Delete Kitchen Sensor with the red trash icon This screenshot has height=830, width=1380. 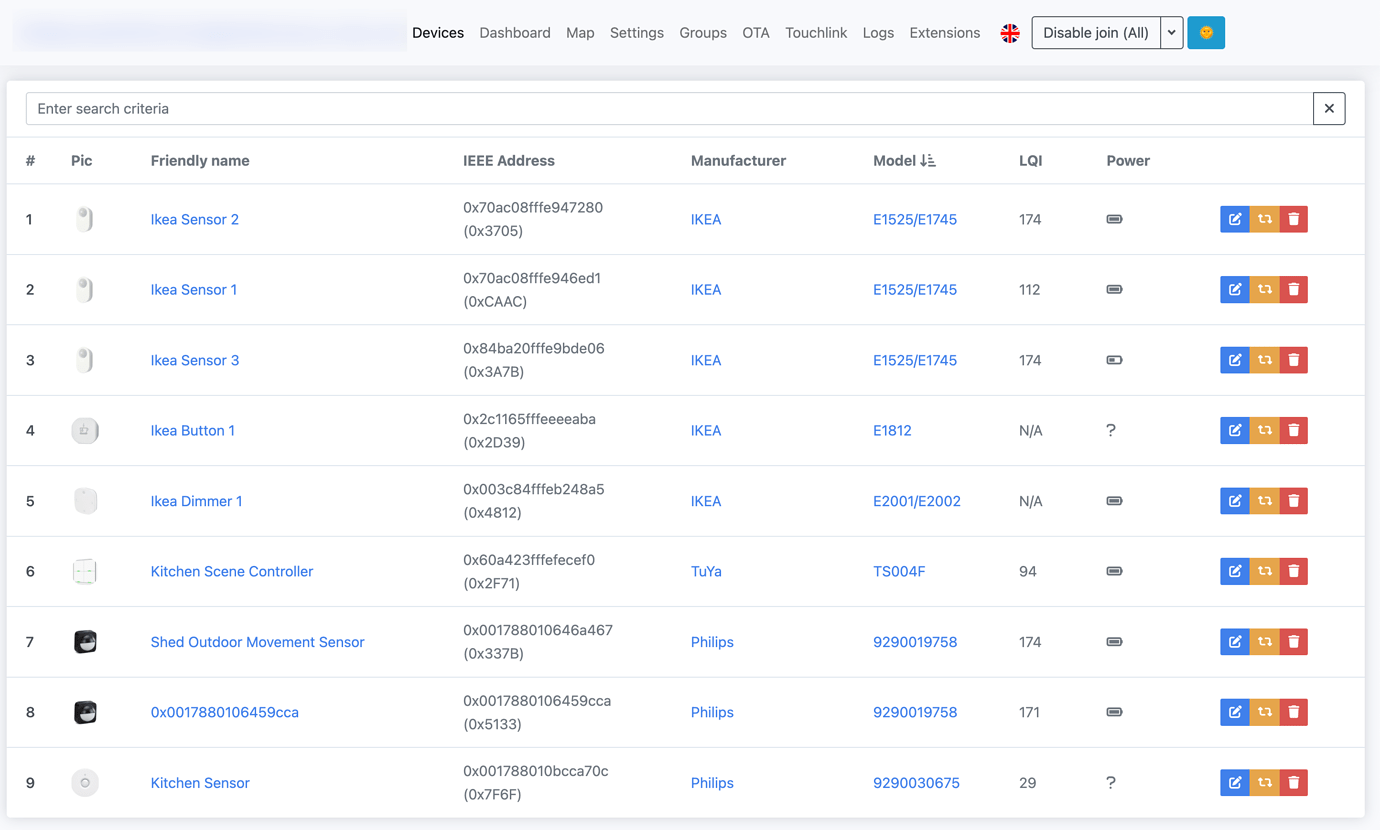pyautogui.click(x=1294, y=783)
